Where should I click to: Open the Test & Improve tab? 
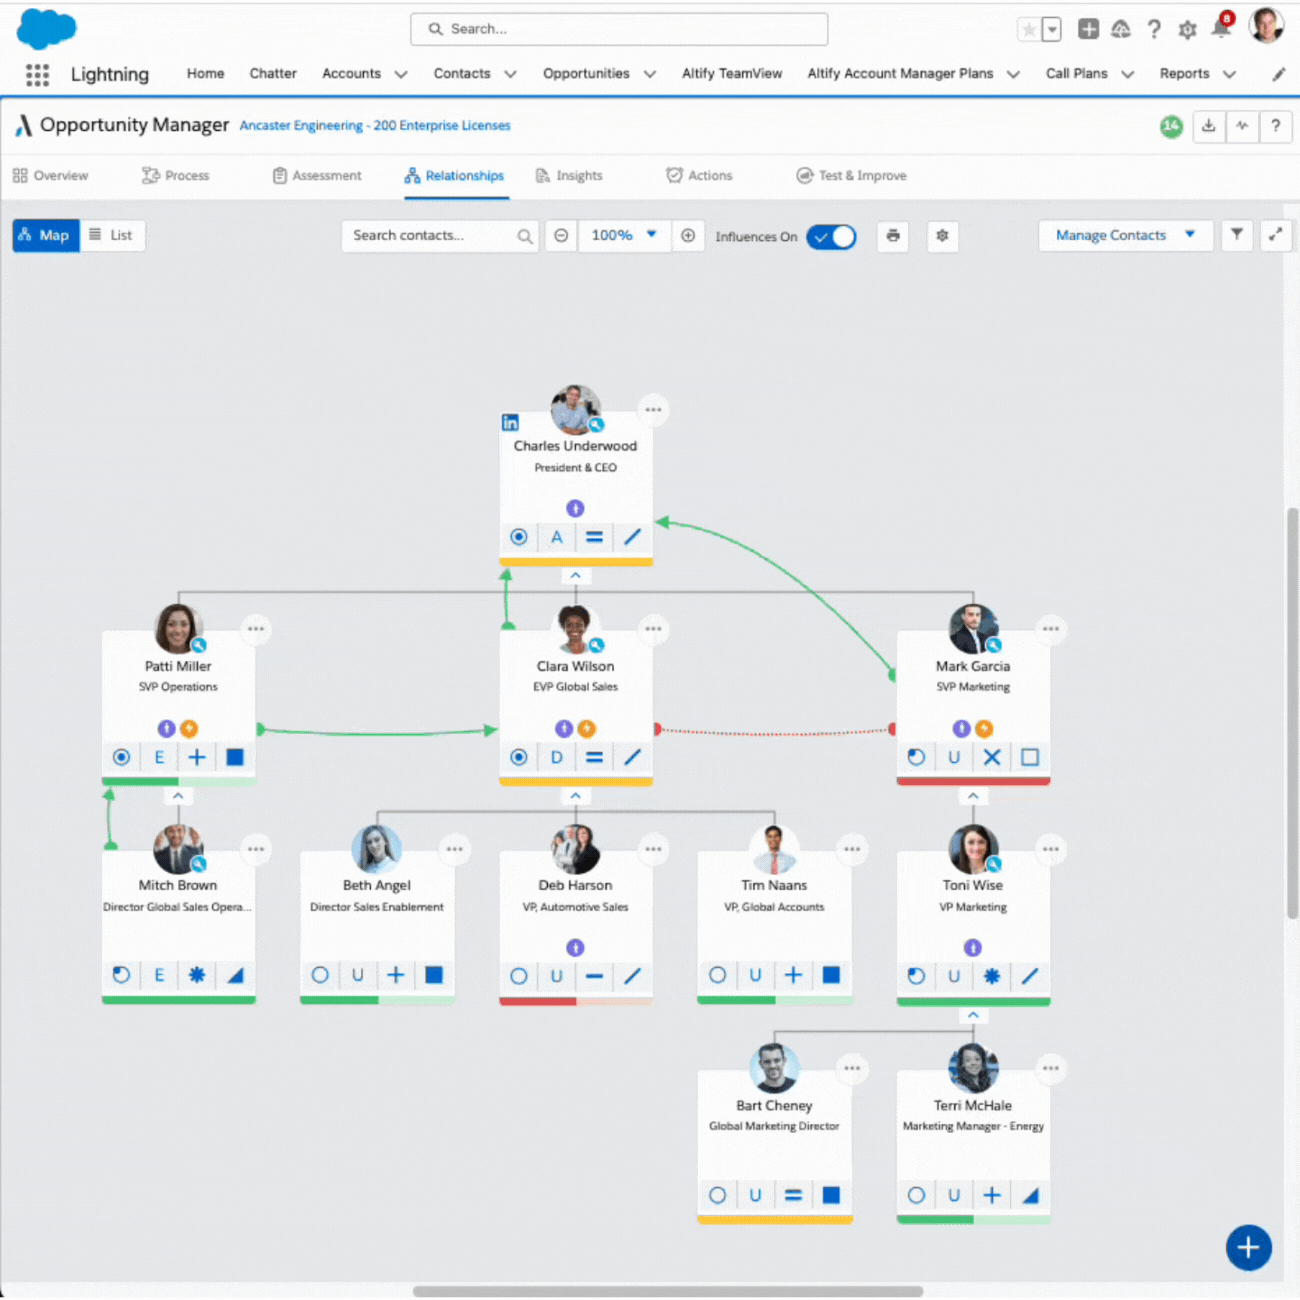[851, 176]
